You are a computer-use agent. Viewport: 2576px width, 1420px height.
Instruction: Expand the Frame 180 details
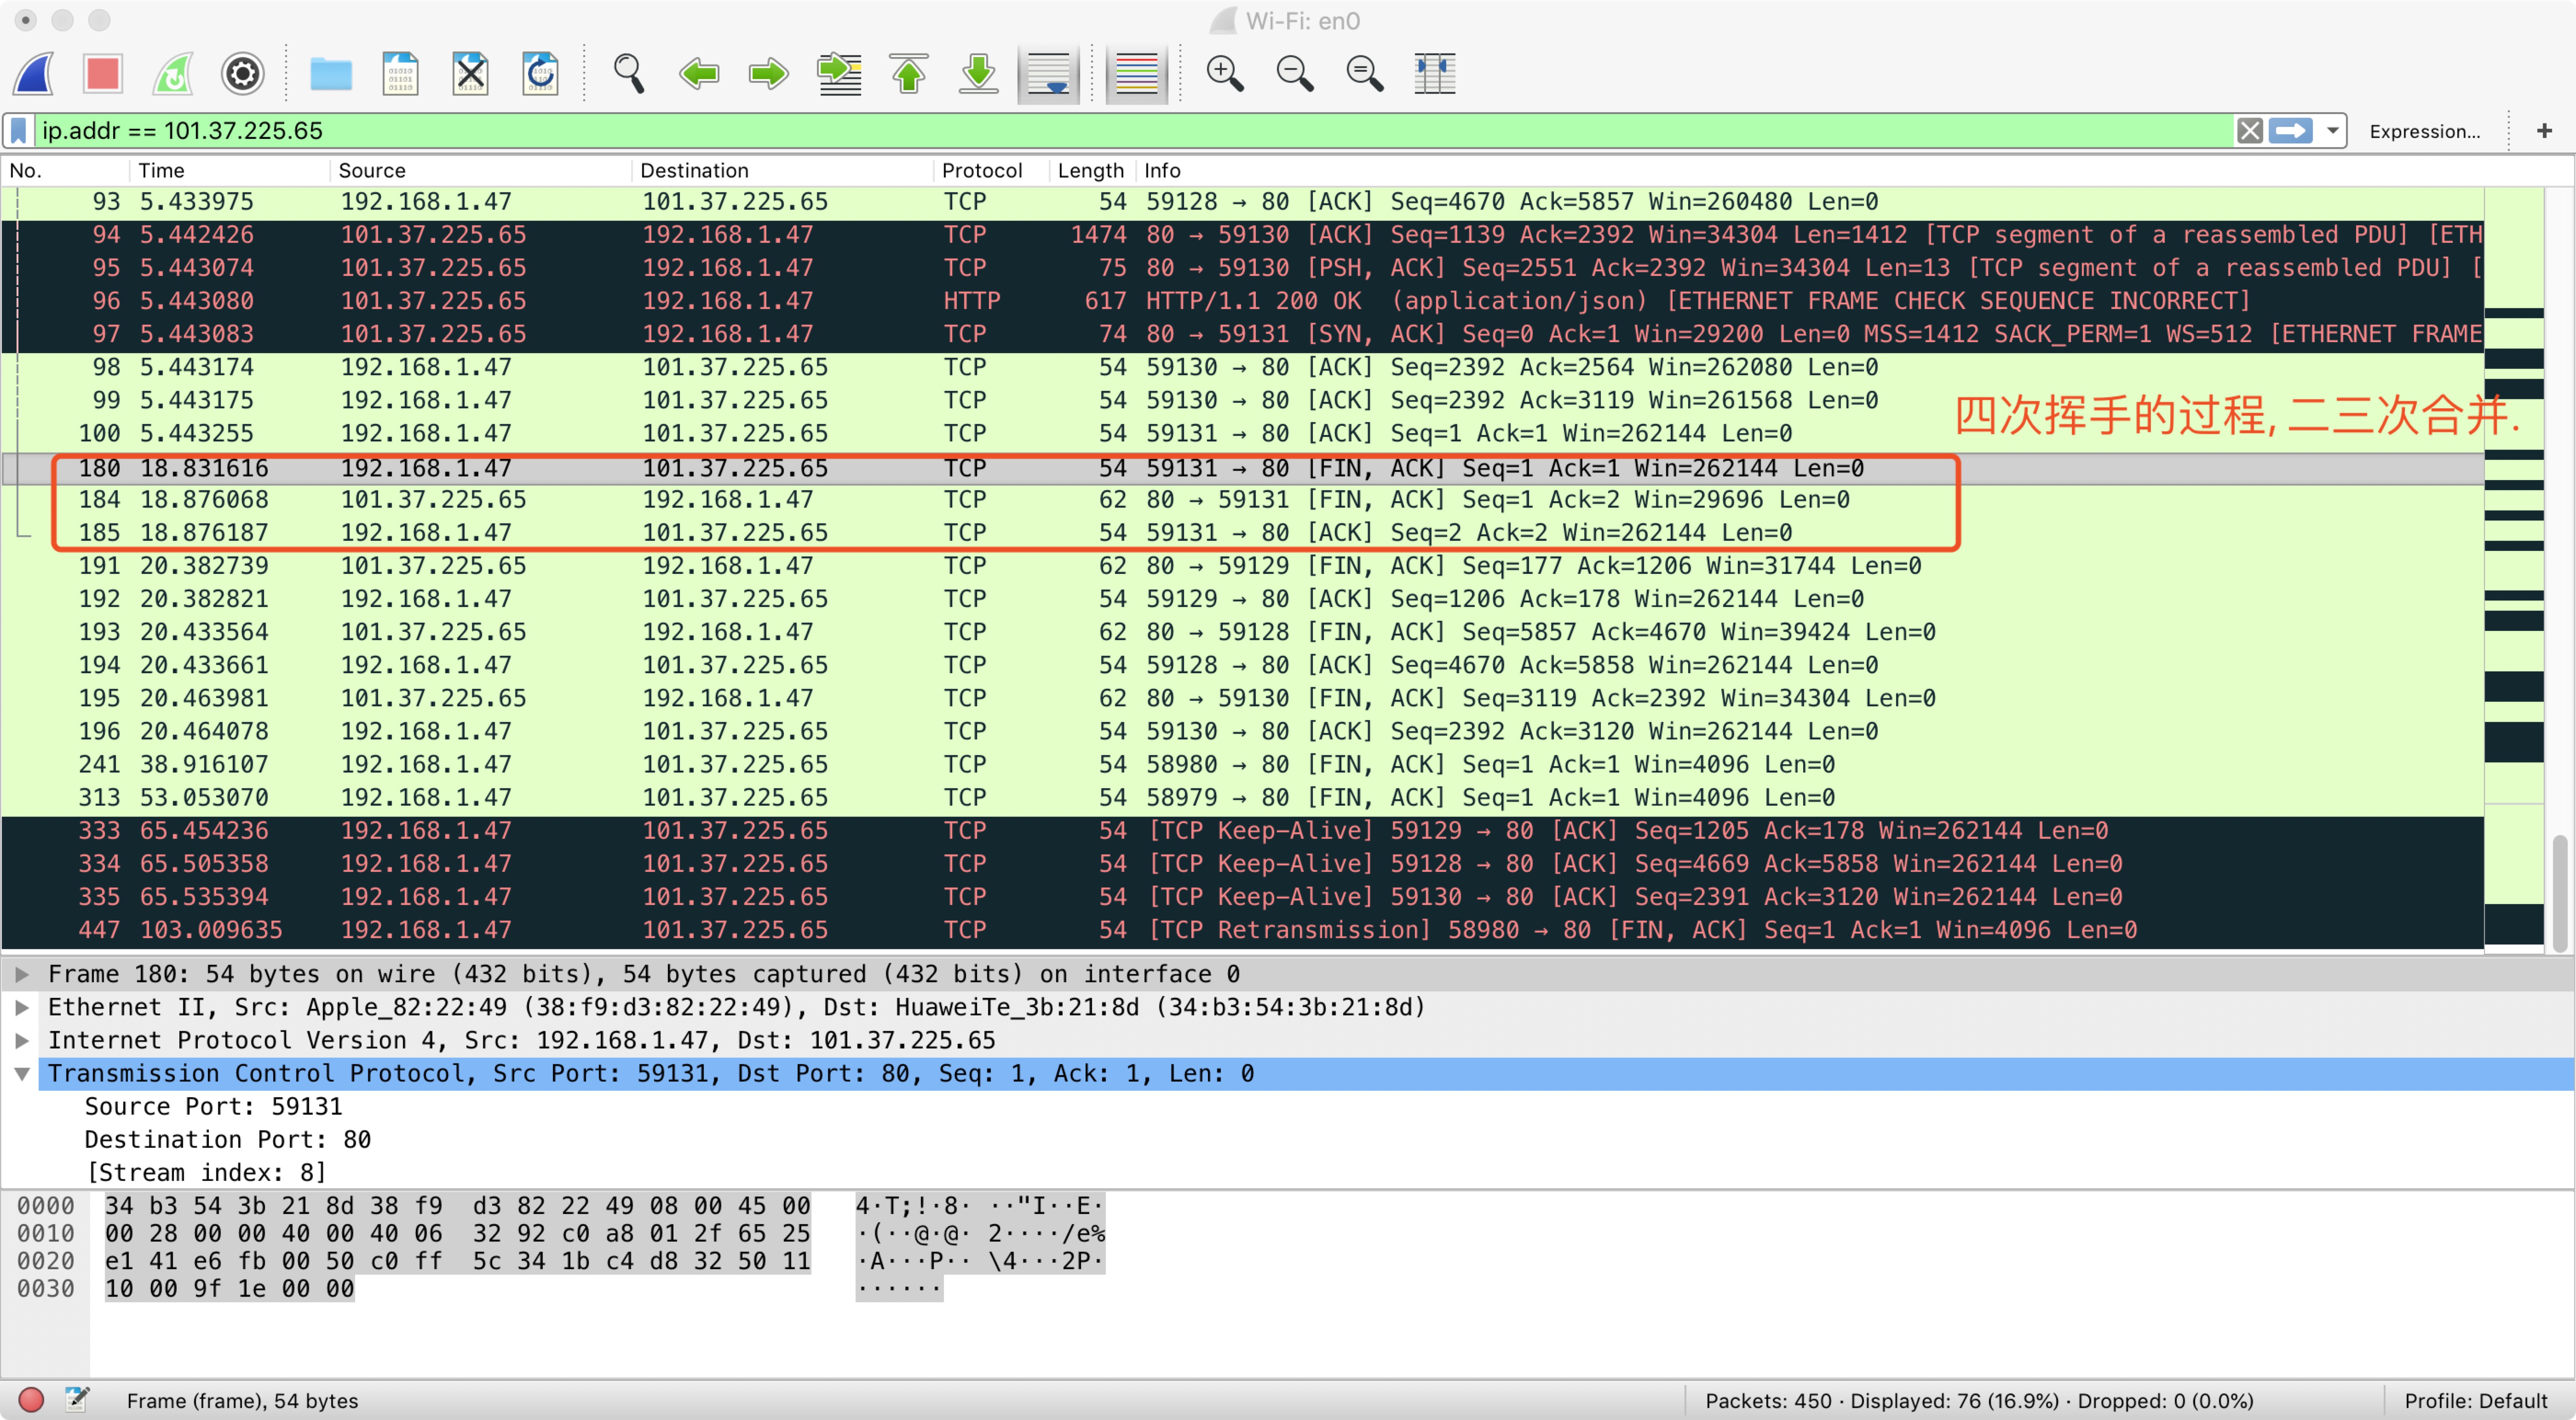[22, 974]
